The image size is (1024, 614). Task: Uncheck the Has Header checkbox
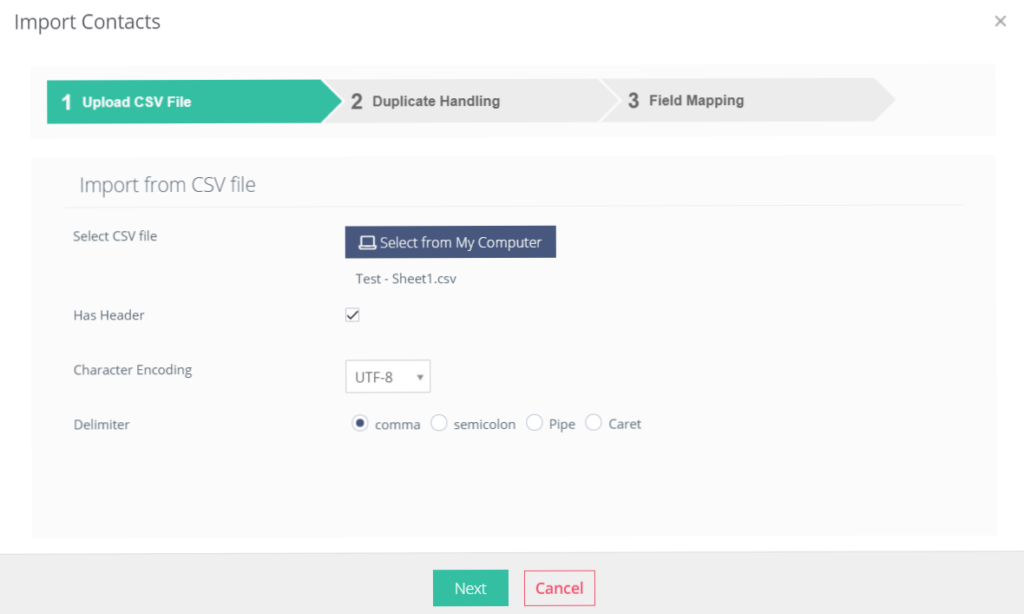pyautogui.click(x=352, y=315)
